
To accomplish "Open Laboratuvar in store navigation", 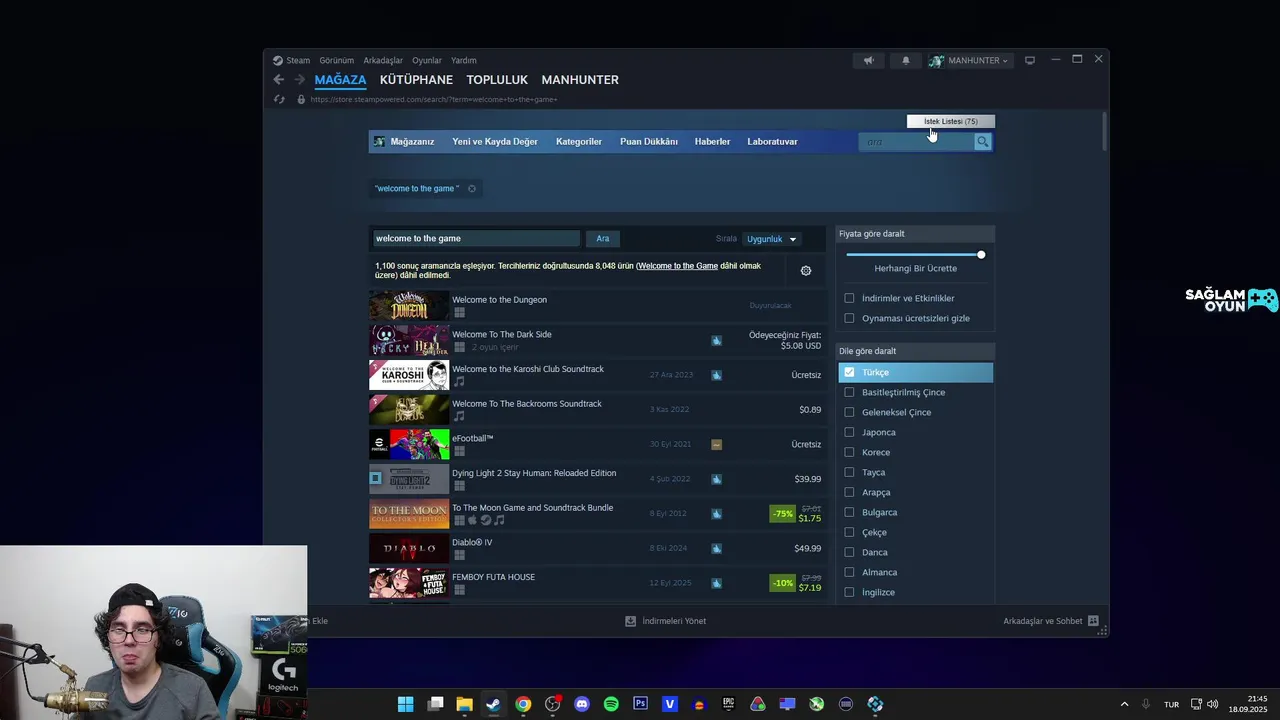I will [772, 142].
